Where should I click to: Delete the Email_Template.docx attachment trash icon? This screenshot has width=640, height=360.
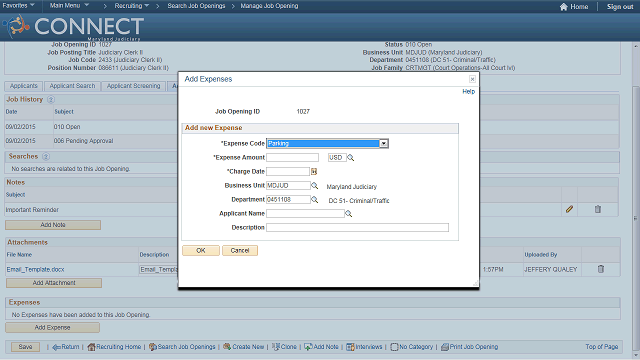pos(601,269)
